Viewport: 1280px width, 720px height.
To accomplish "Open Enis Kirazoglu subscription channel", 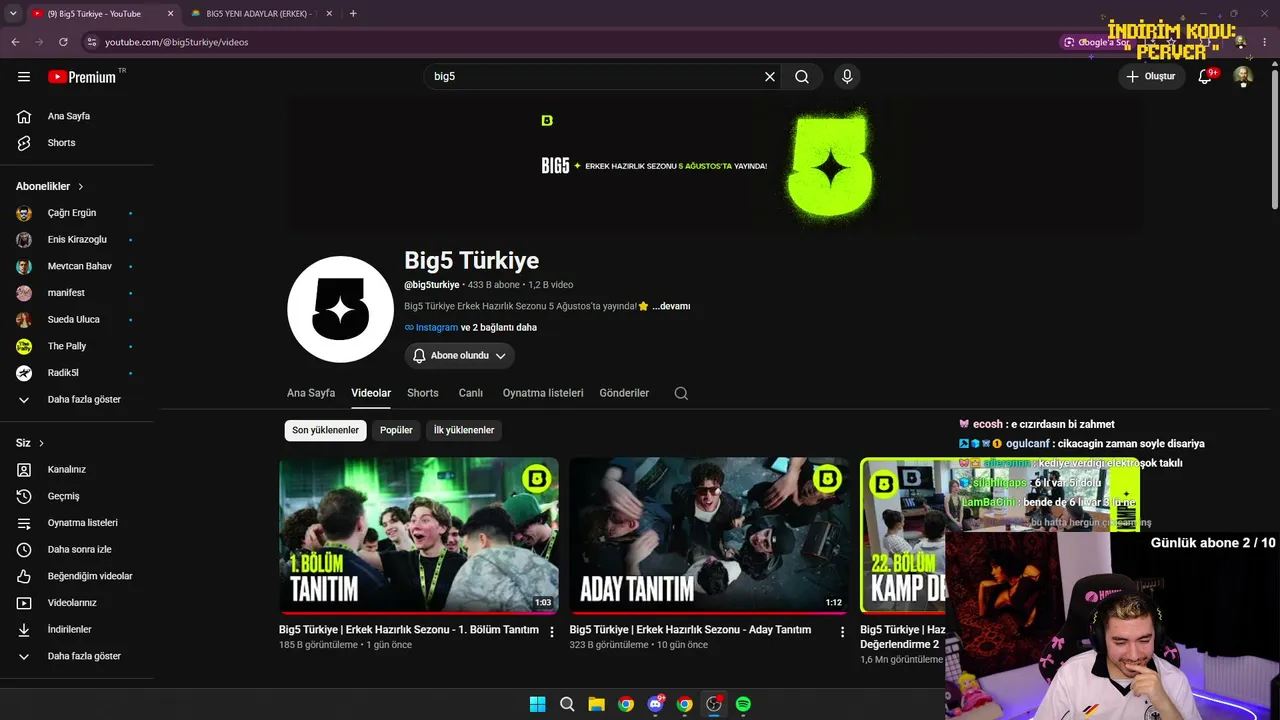I will [x=76, y=240].
